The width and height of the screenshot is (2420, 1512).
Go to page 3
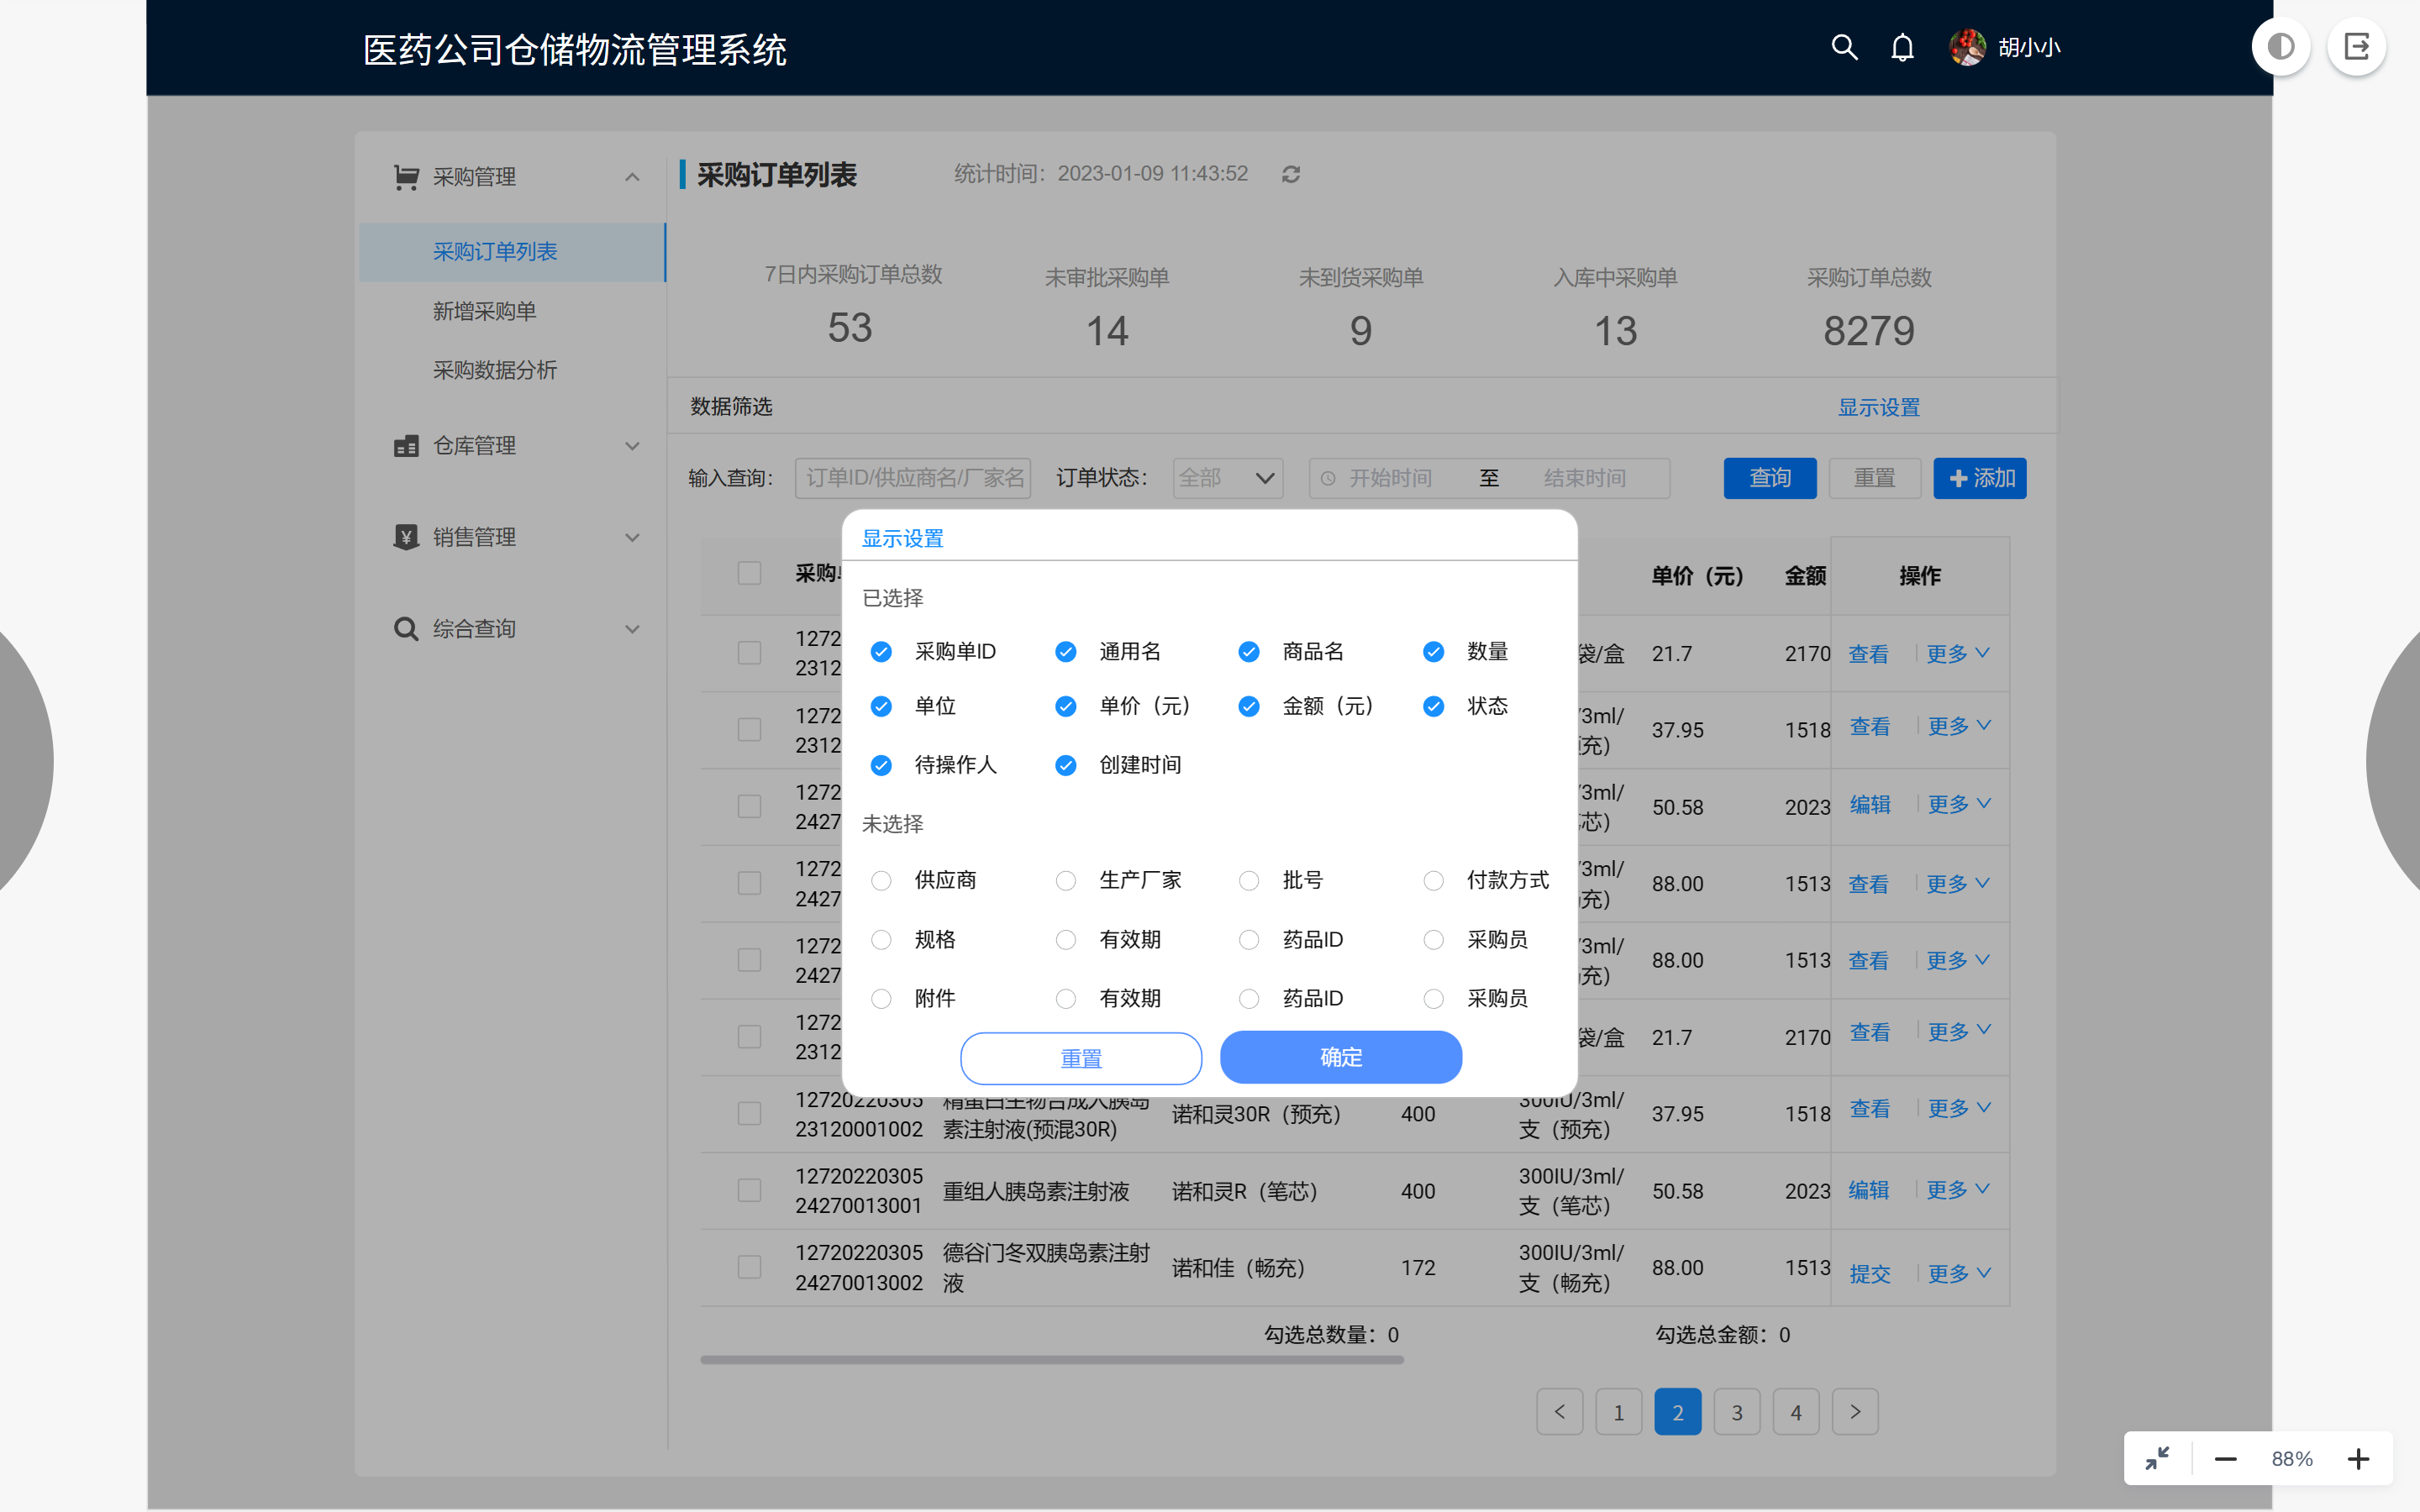(1737, 1412)
